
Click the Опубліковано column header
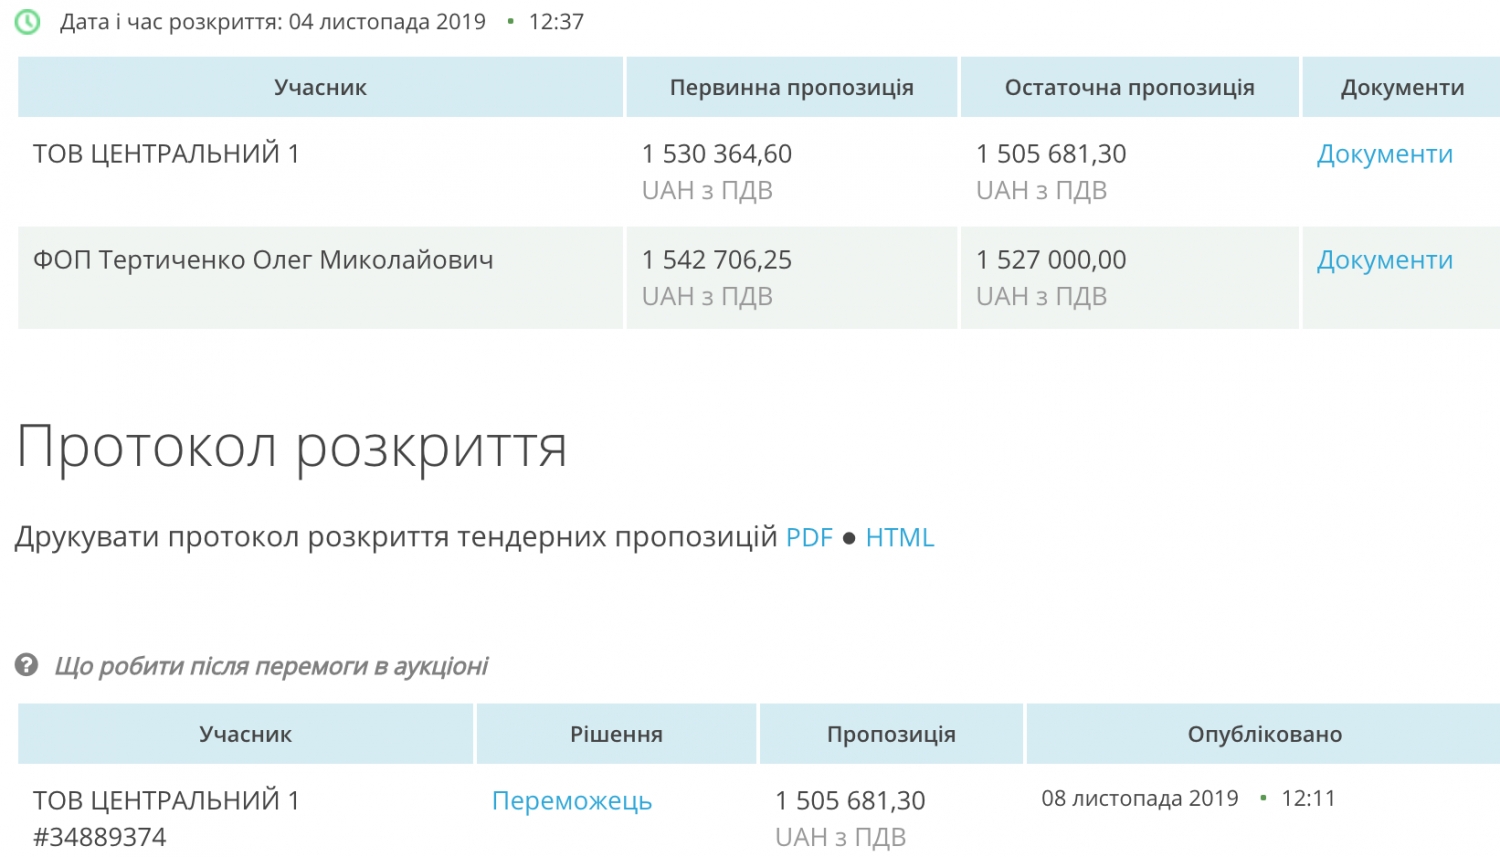pos(1264,735)
